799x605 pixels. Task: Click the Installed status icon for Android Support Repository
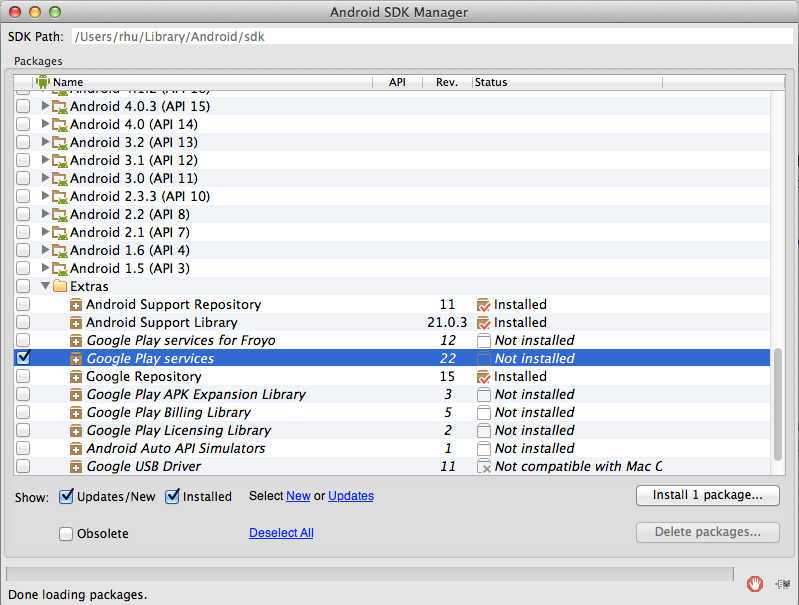pos(483,305)
